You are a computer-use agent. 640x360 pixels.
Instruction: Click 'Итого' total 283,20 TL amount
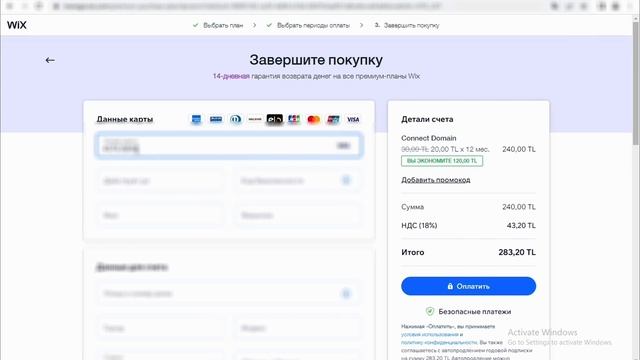coord(517,252)
